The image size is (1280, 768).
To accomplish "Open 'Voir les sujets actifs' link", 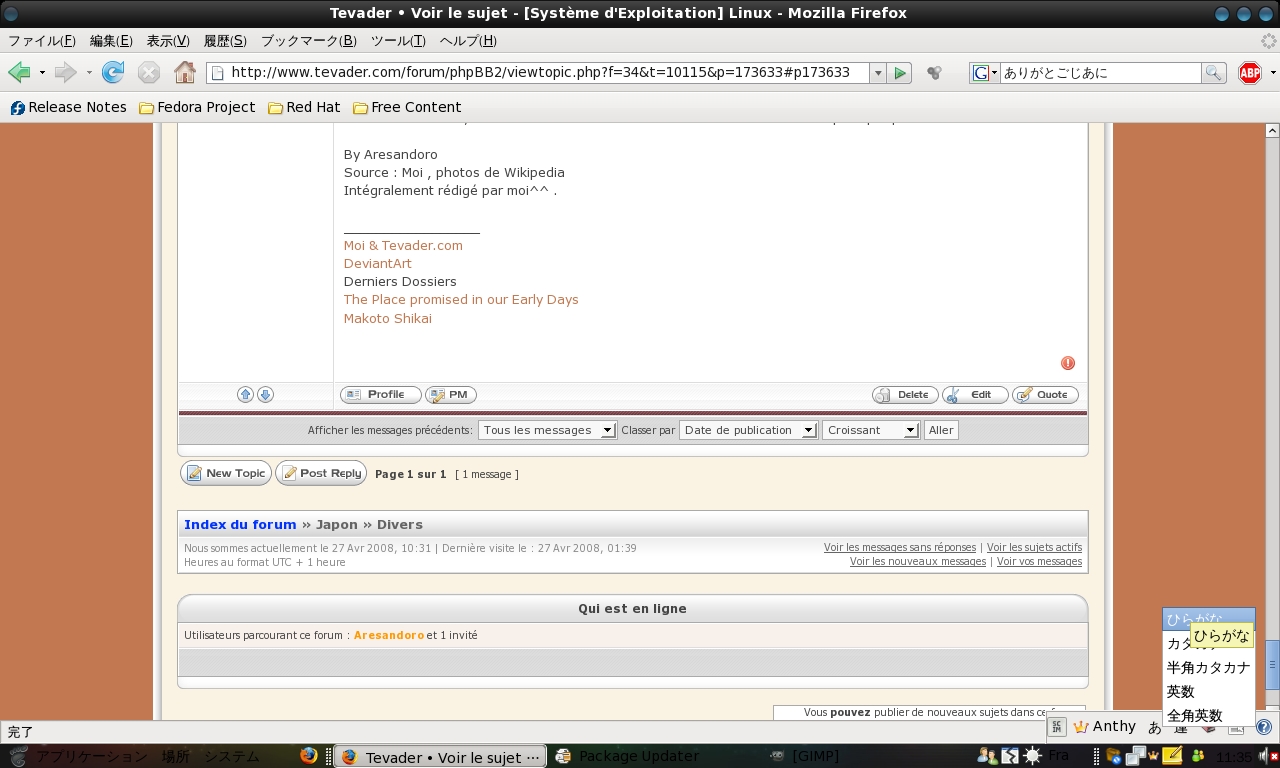I will pyautogui.click(x=1034, y=548).
